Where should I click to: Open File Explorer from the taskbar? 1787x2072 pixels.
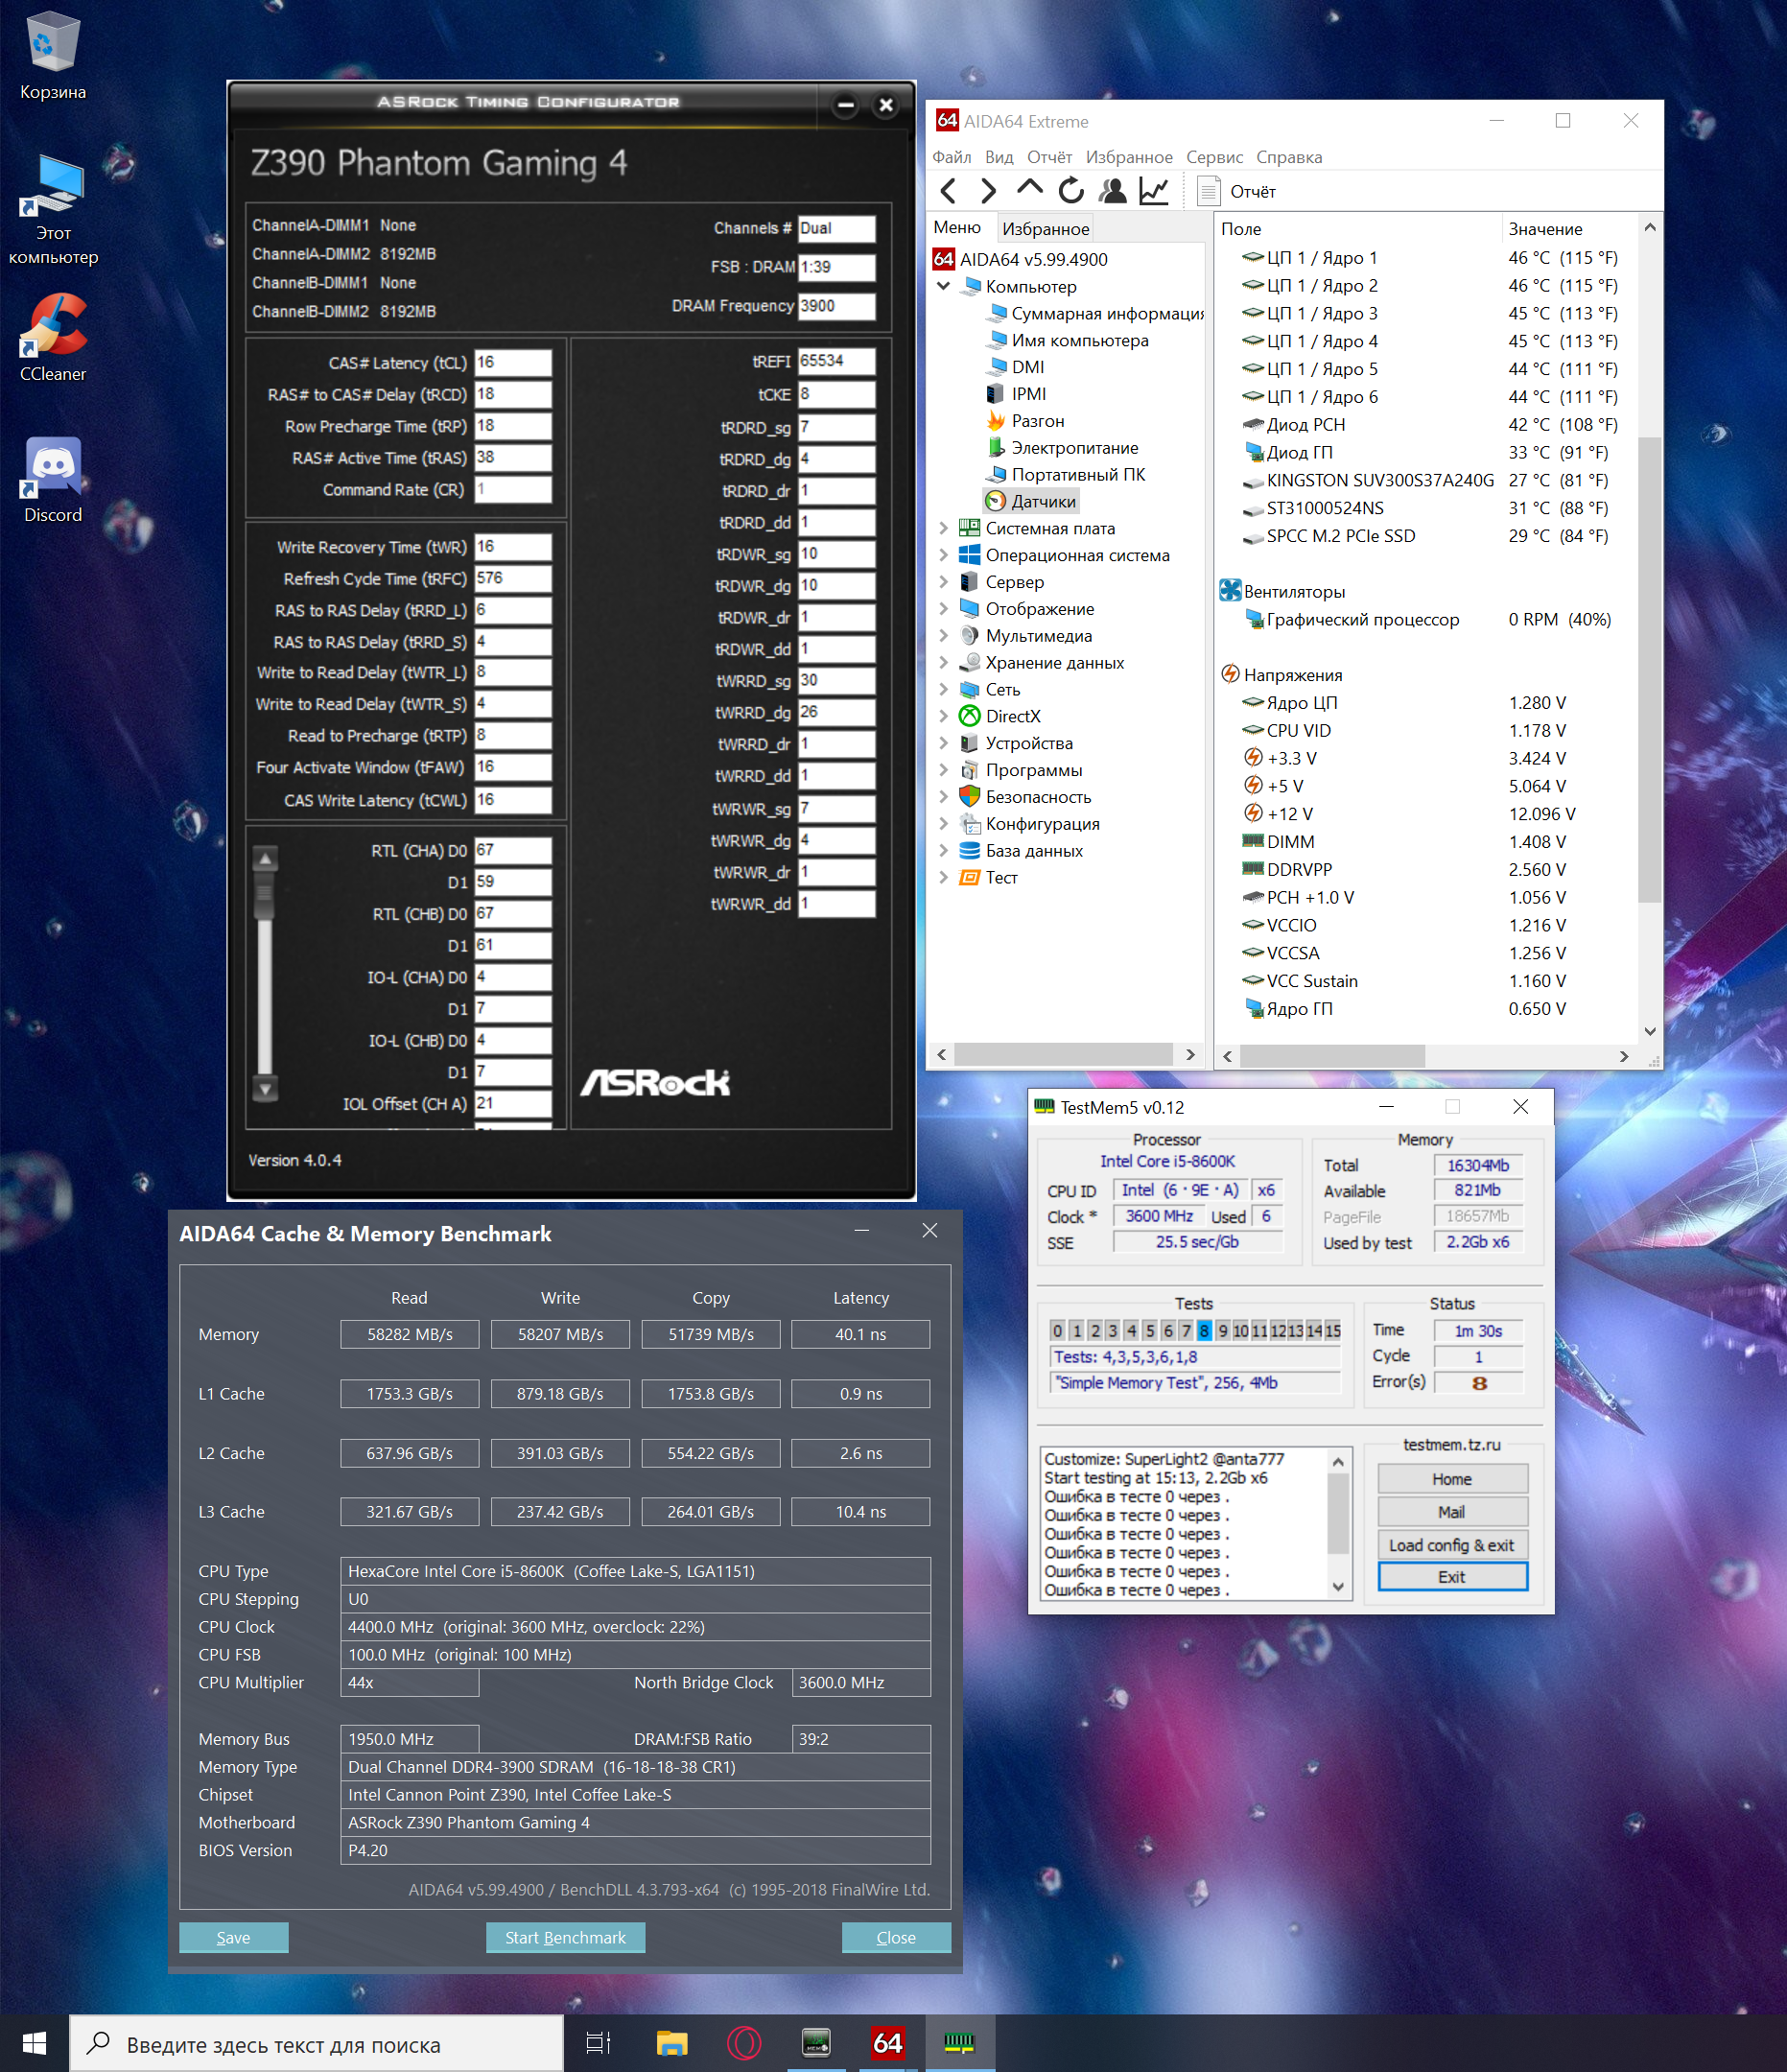tap(671, 2043)
